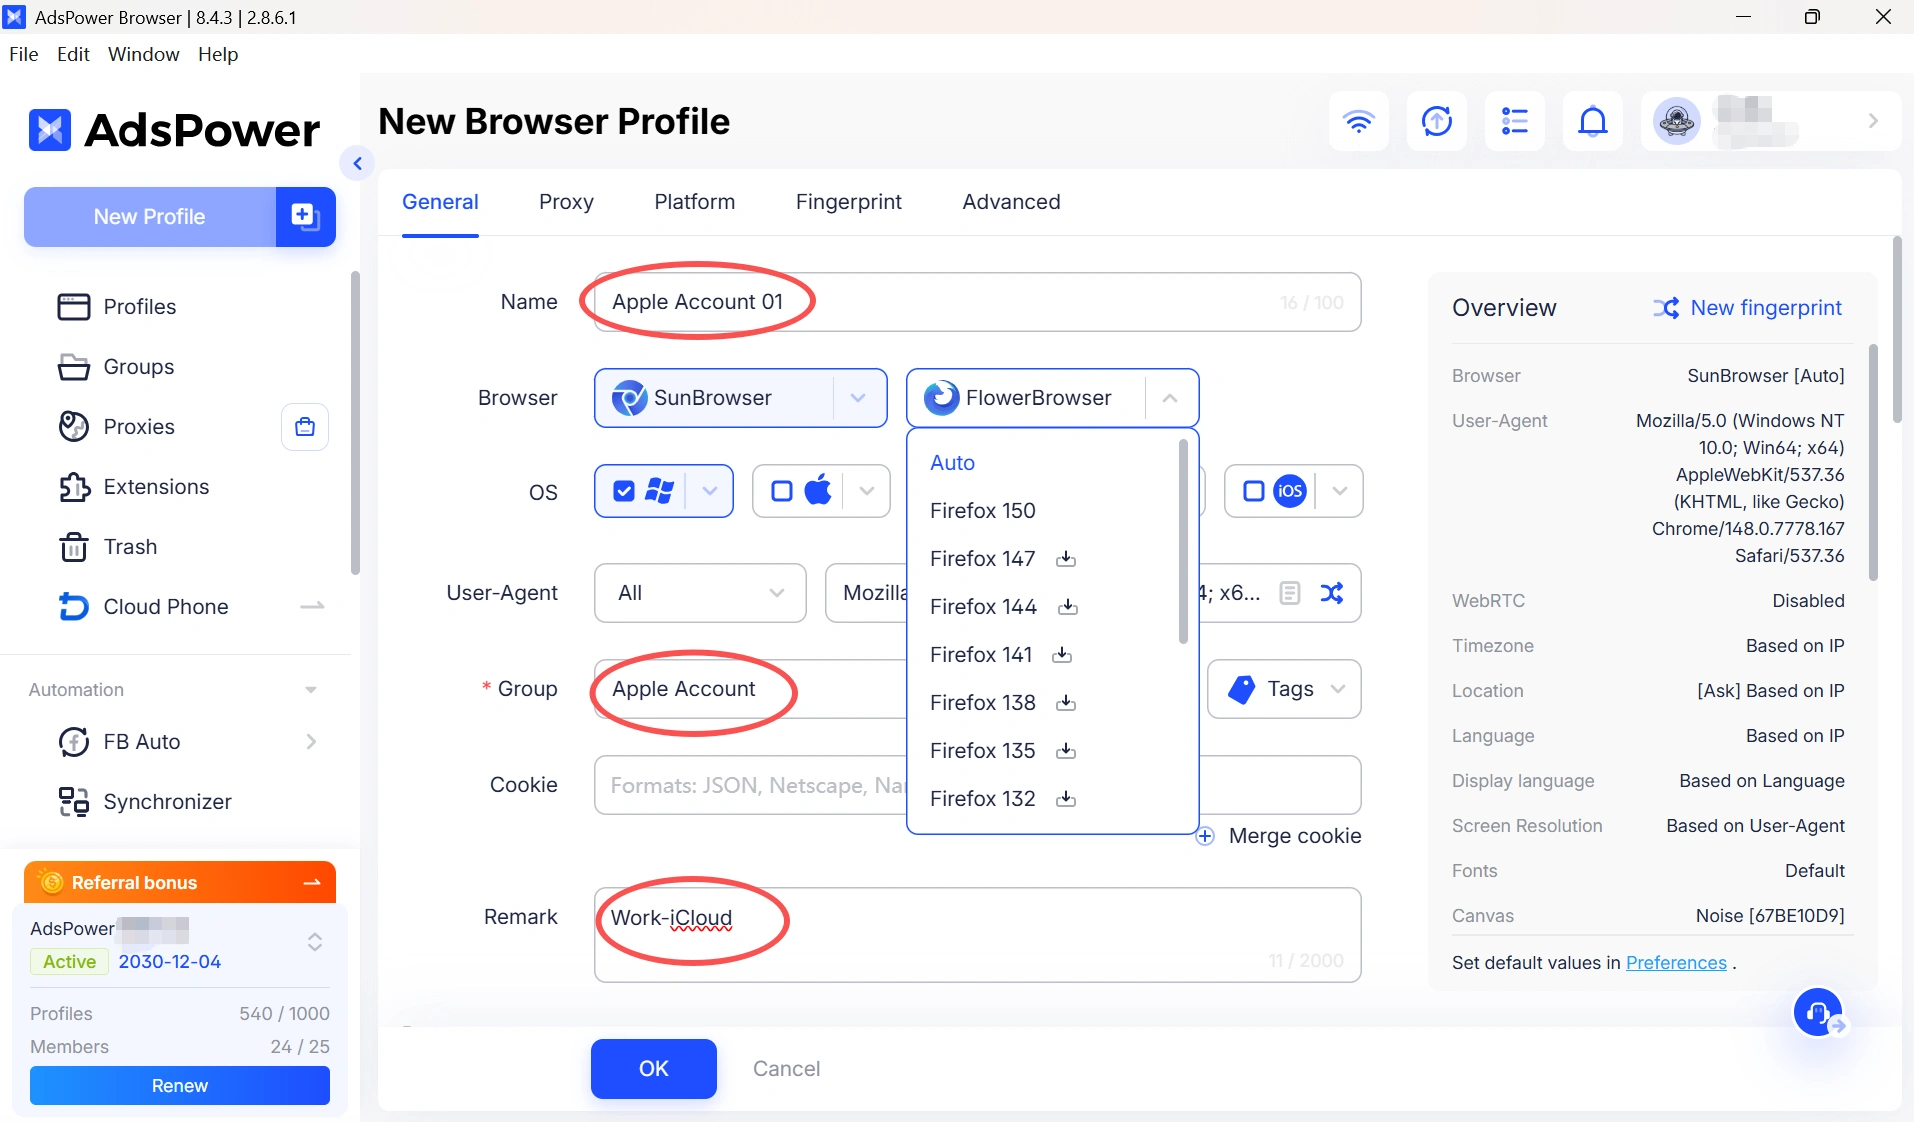The width and height of the screenshot is (1914, 1122).
Task: Open the Preferences link
Action: click(1676, 963)
